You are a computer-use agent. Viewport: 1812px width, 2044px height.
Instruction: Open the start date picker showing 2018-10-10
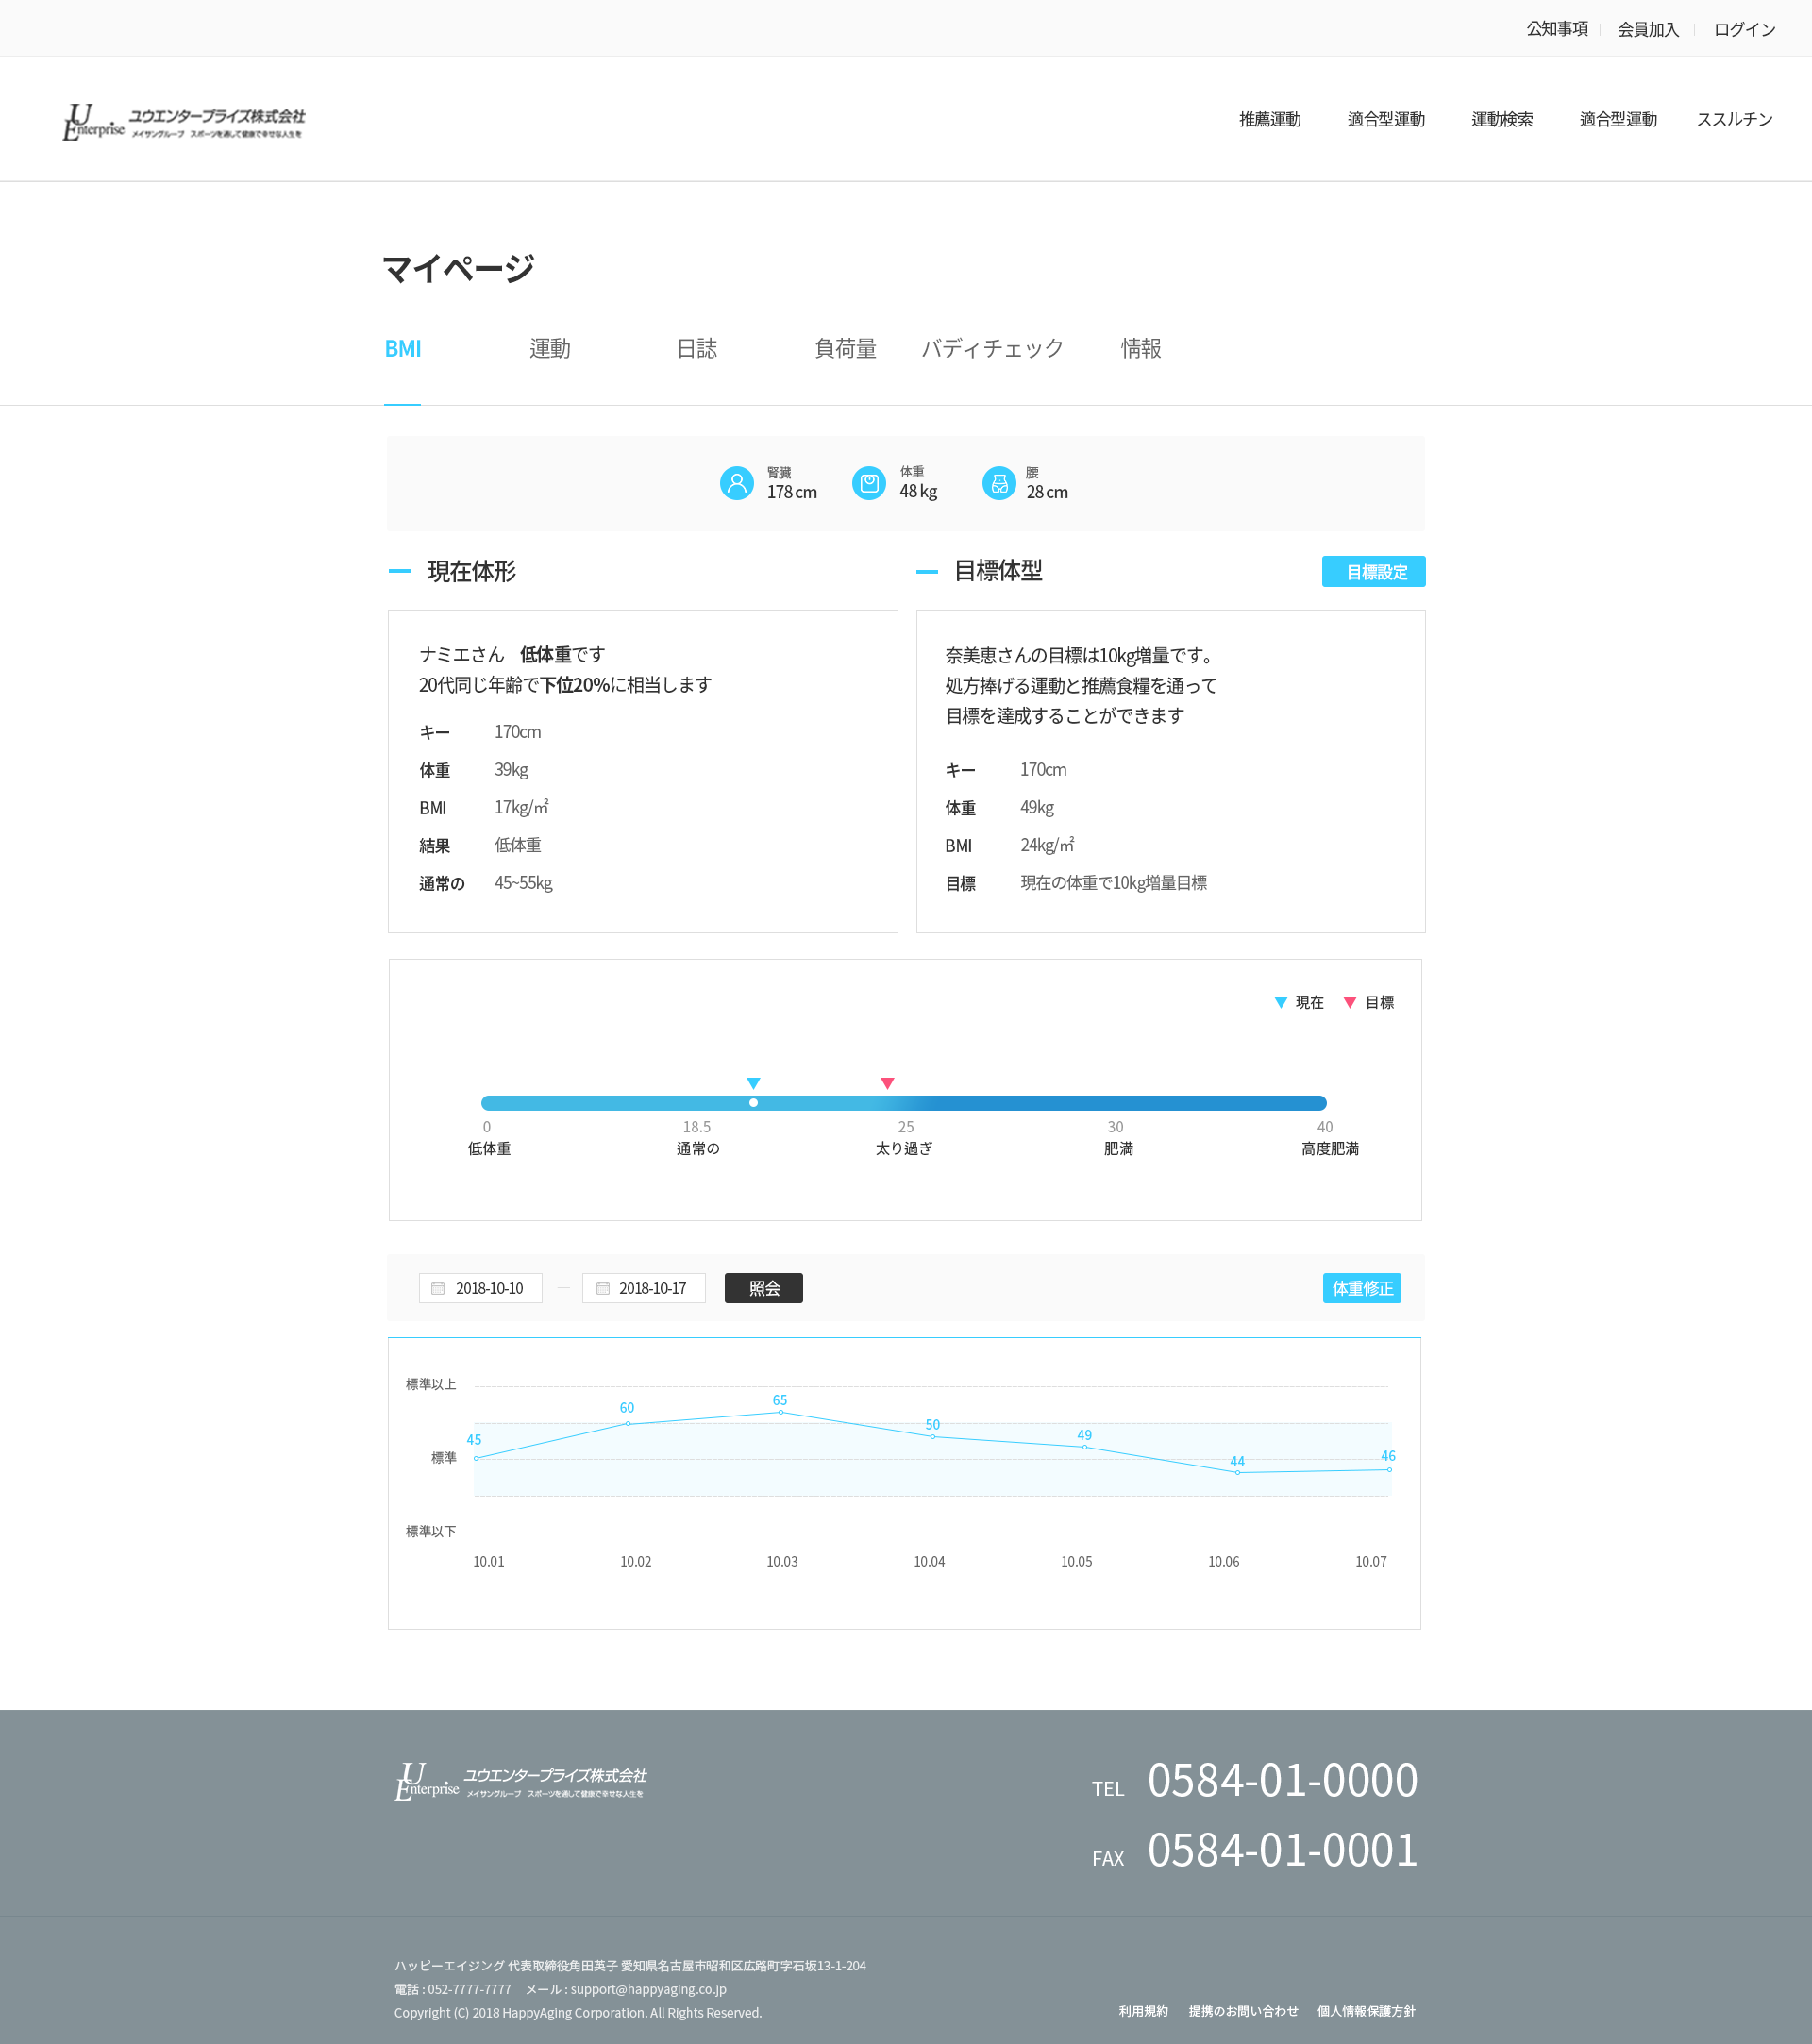[480, 1288]
